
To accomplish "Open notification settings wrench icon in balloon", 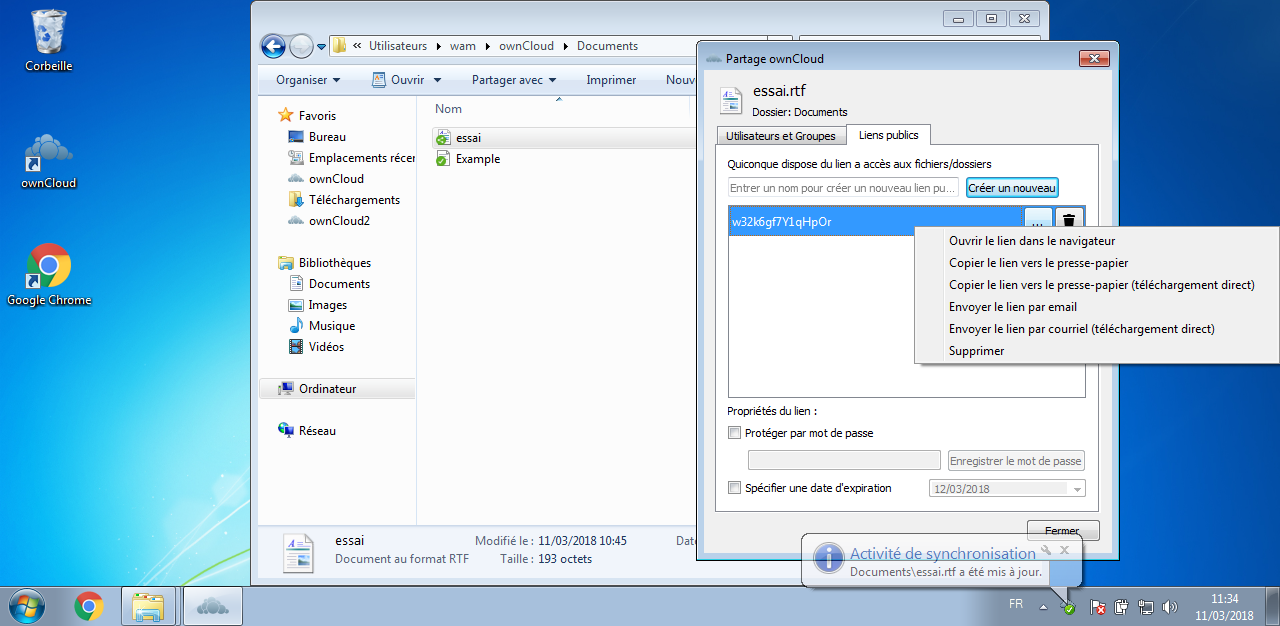I will [x=1047, y=550].
